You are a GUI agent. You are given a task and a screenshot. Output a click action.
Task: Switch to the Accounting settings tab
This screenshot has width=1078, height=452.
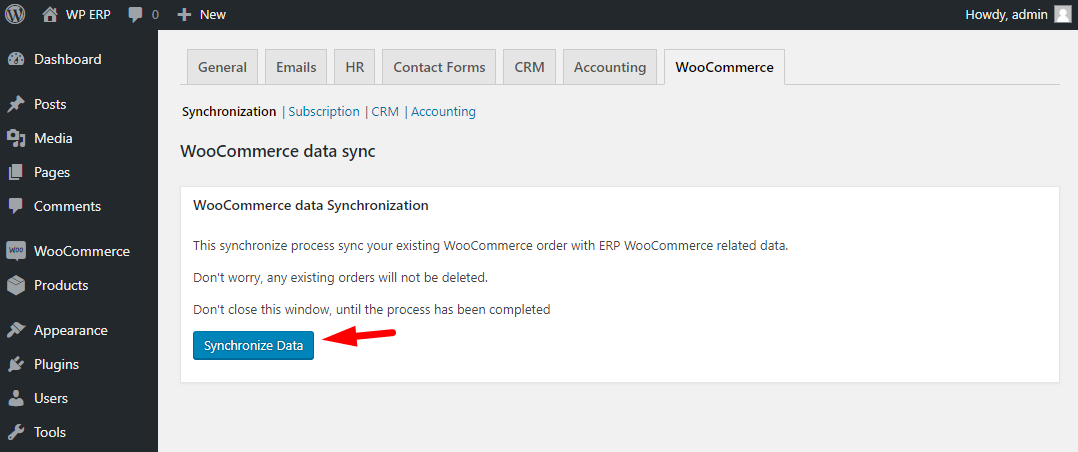[x=610, y=67]
